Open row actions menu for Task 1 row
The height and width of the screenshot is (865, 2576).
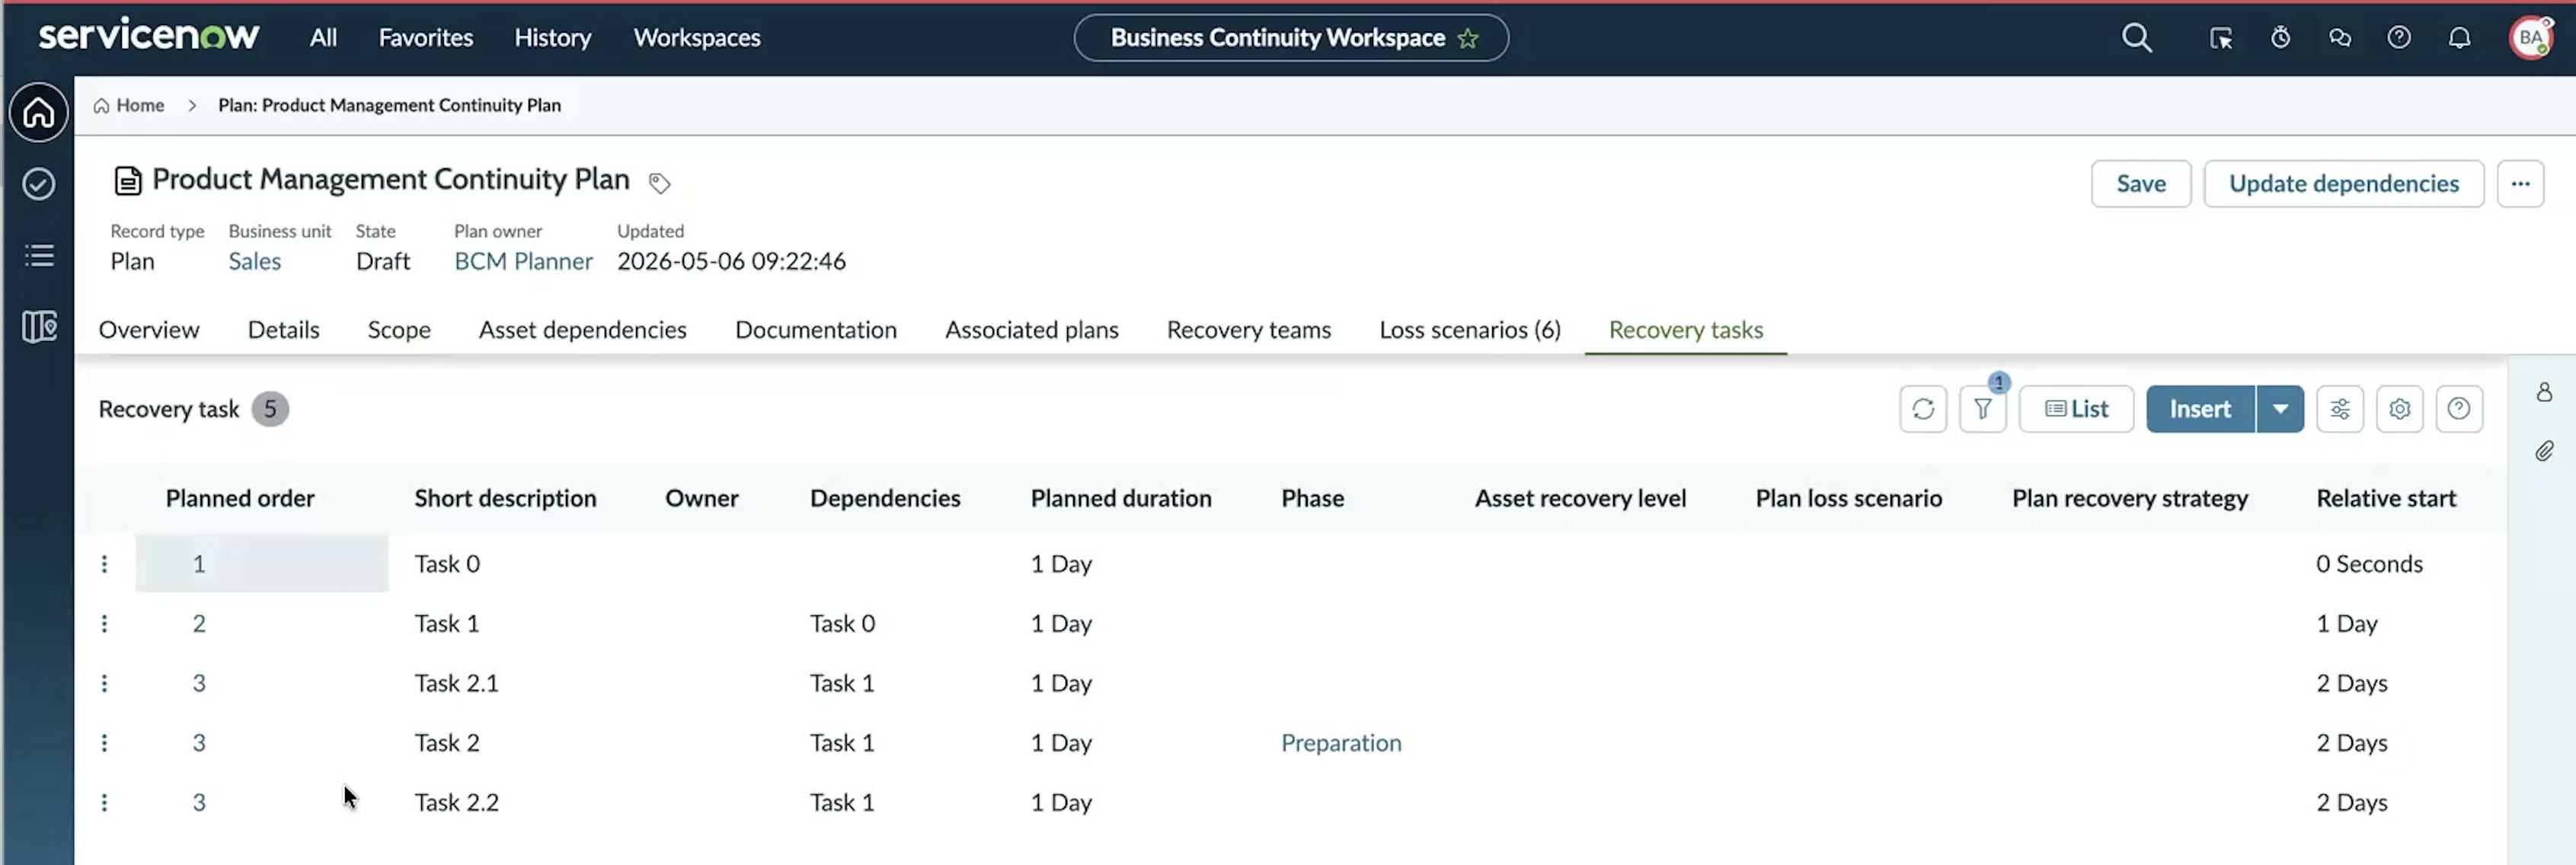click(x=104, y=624)
